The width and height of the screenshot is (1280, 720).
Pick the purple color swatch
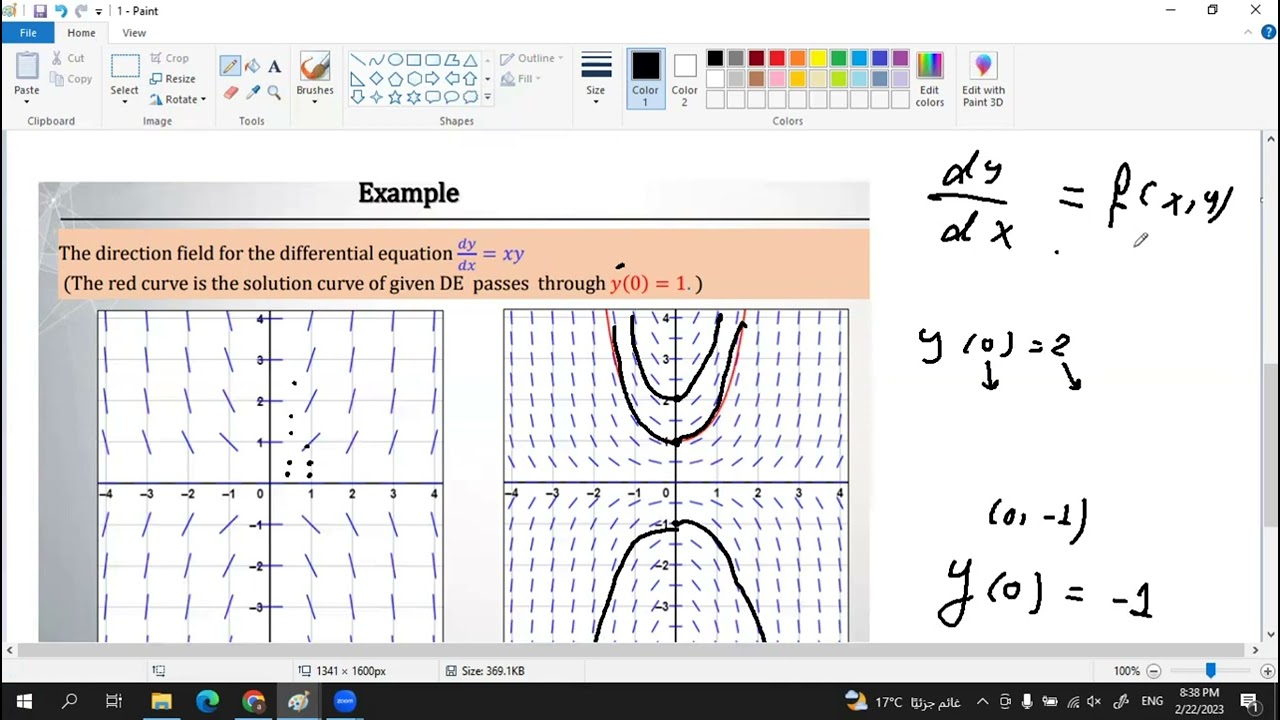(900, 59)
